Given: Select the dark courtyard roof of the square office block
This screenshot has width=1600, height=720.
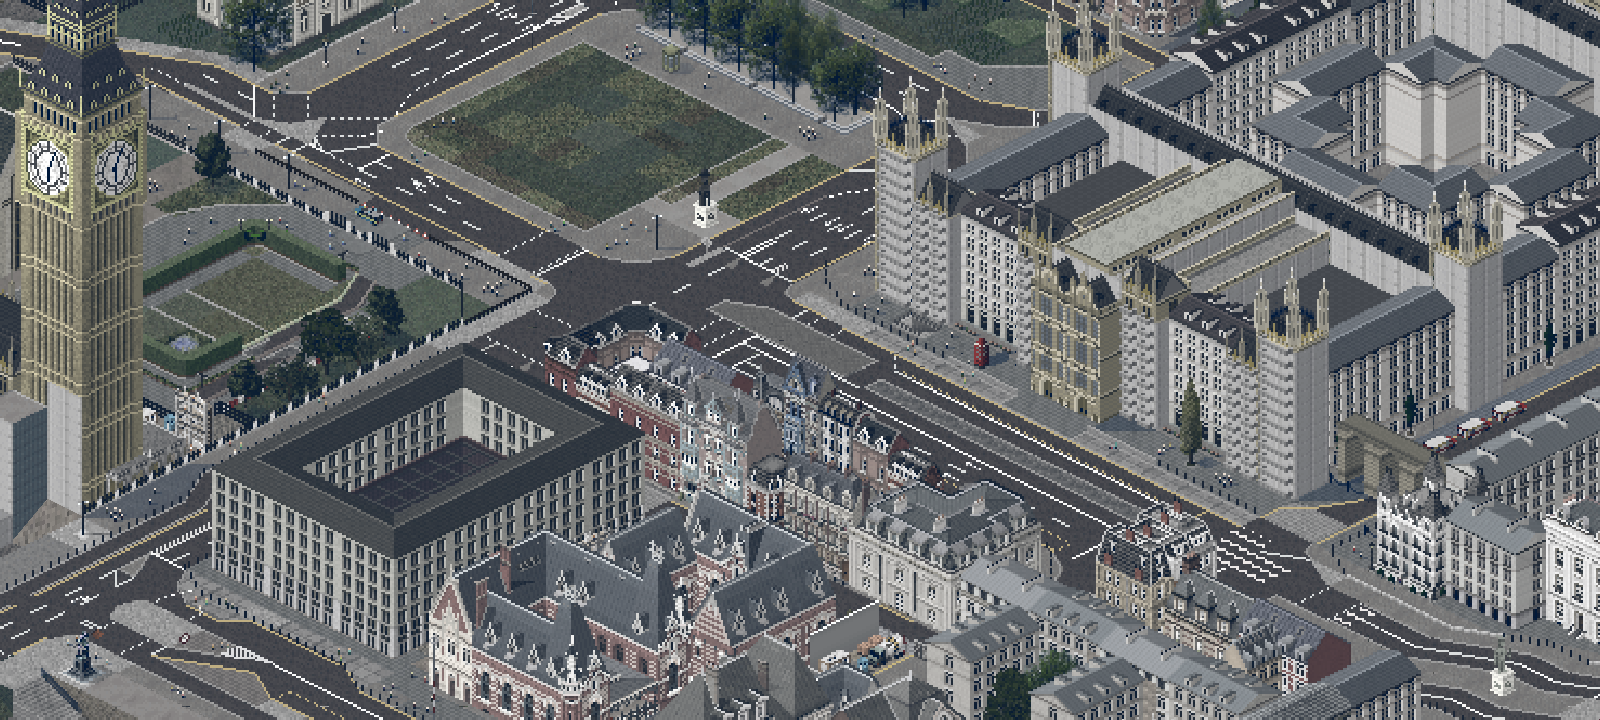Looking at the screenshot, I should pyautogui.click(x=429, y=475).
